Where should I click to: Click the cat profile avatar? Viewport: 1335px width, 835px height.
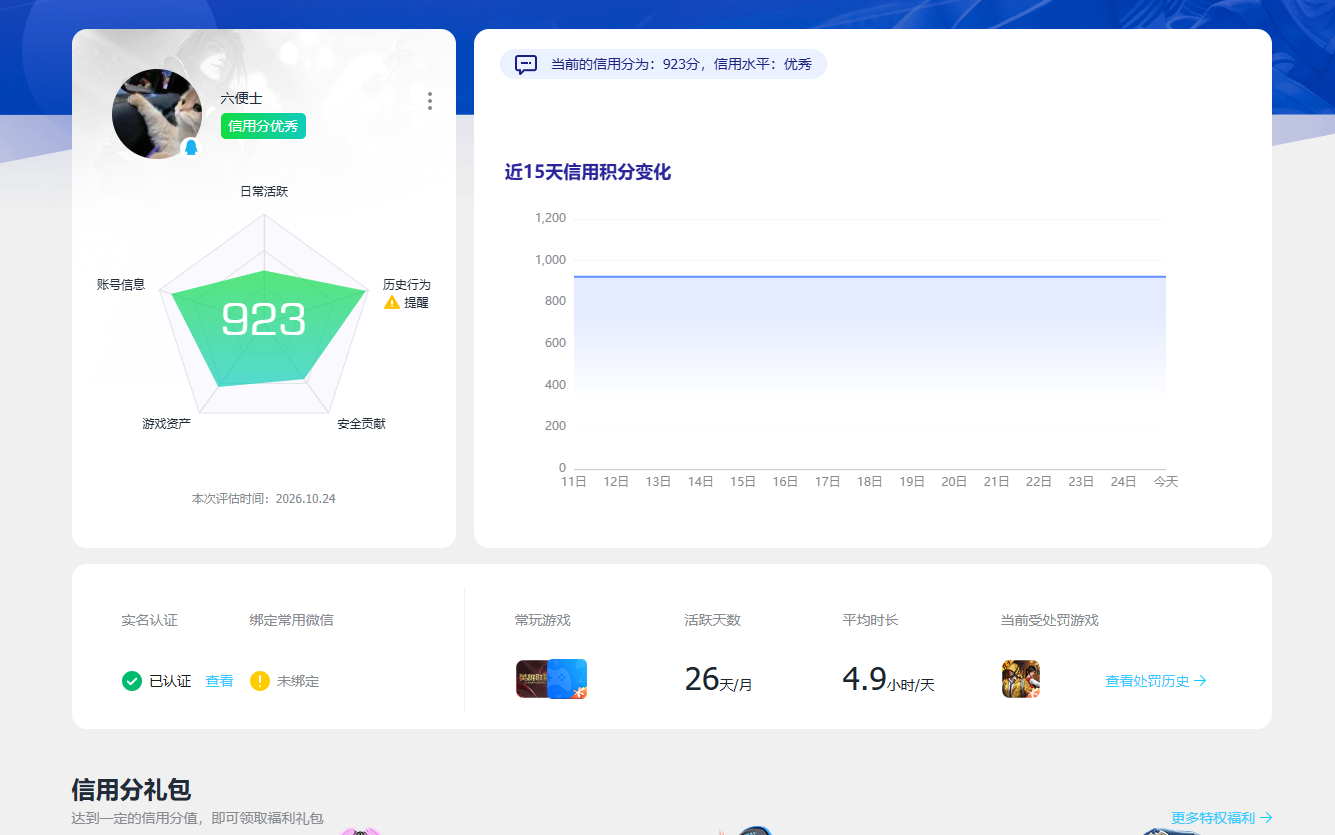click(157, 114)
